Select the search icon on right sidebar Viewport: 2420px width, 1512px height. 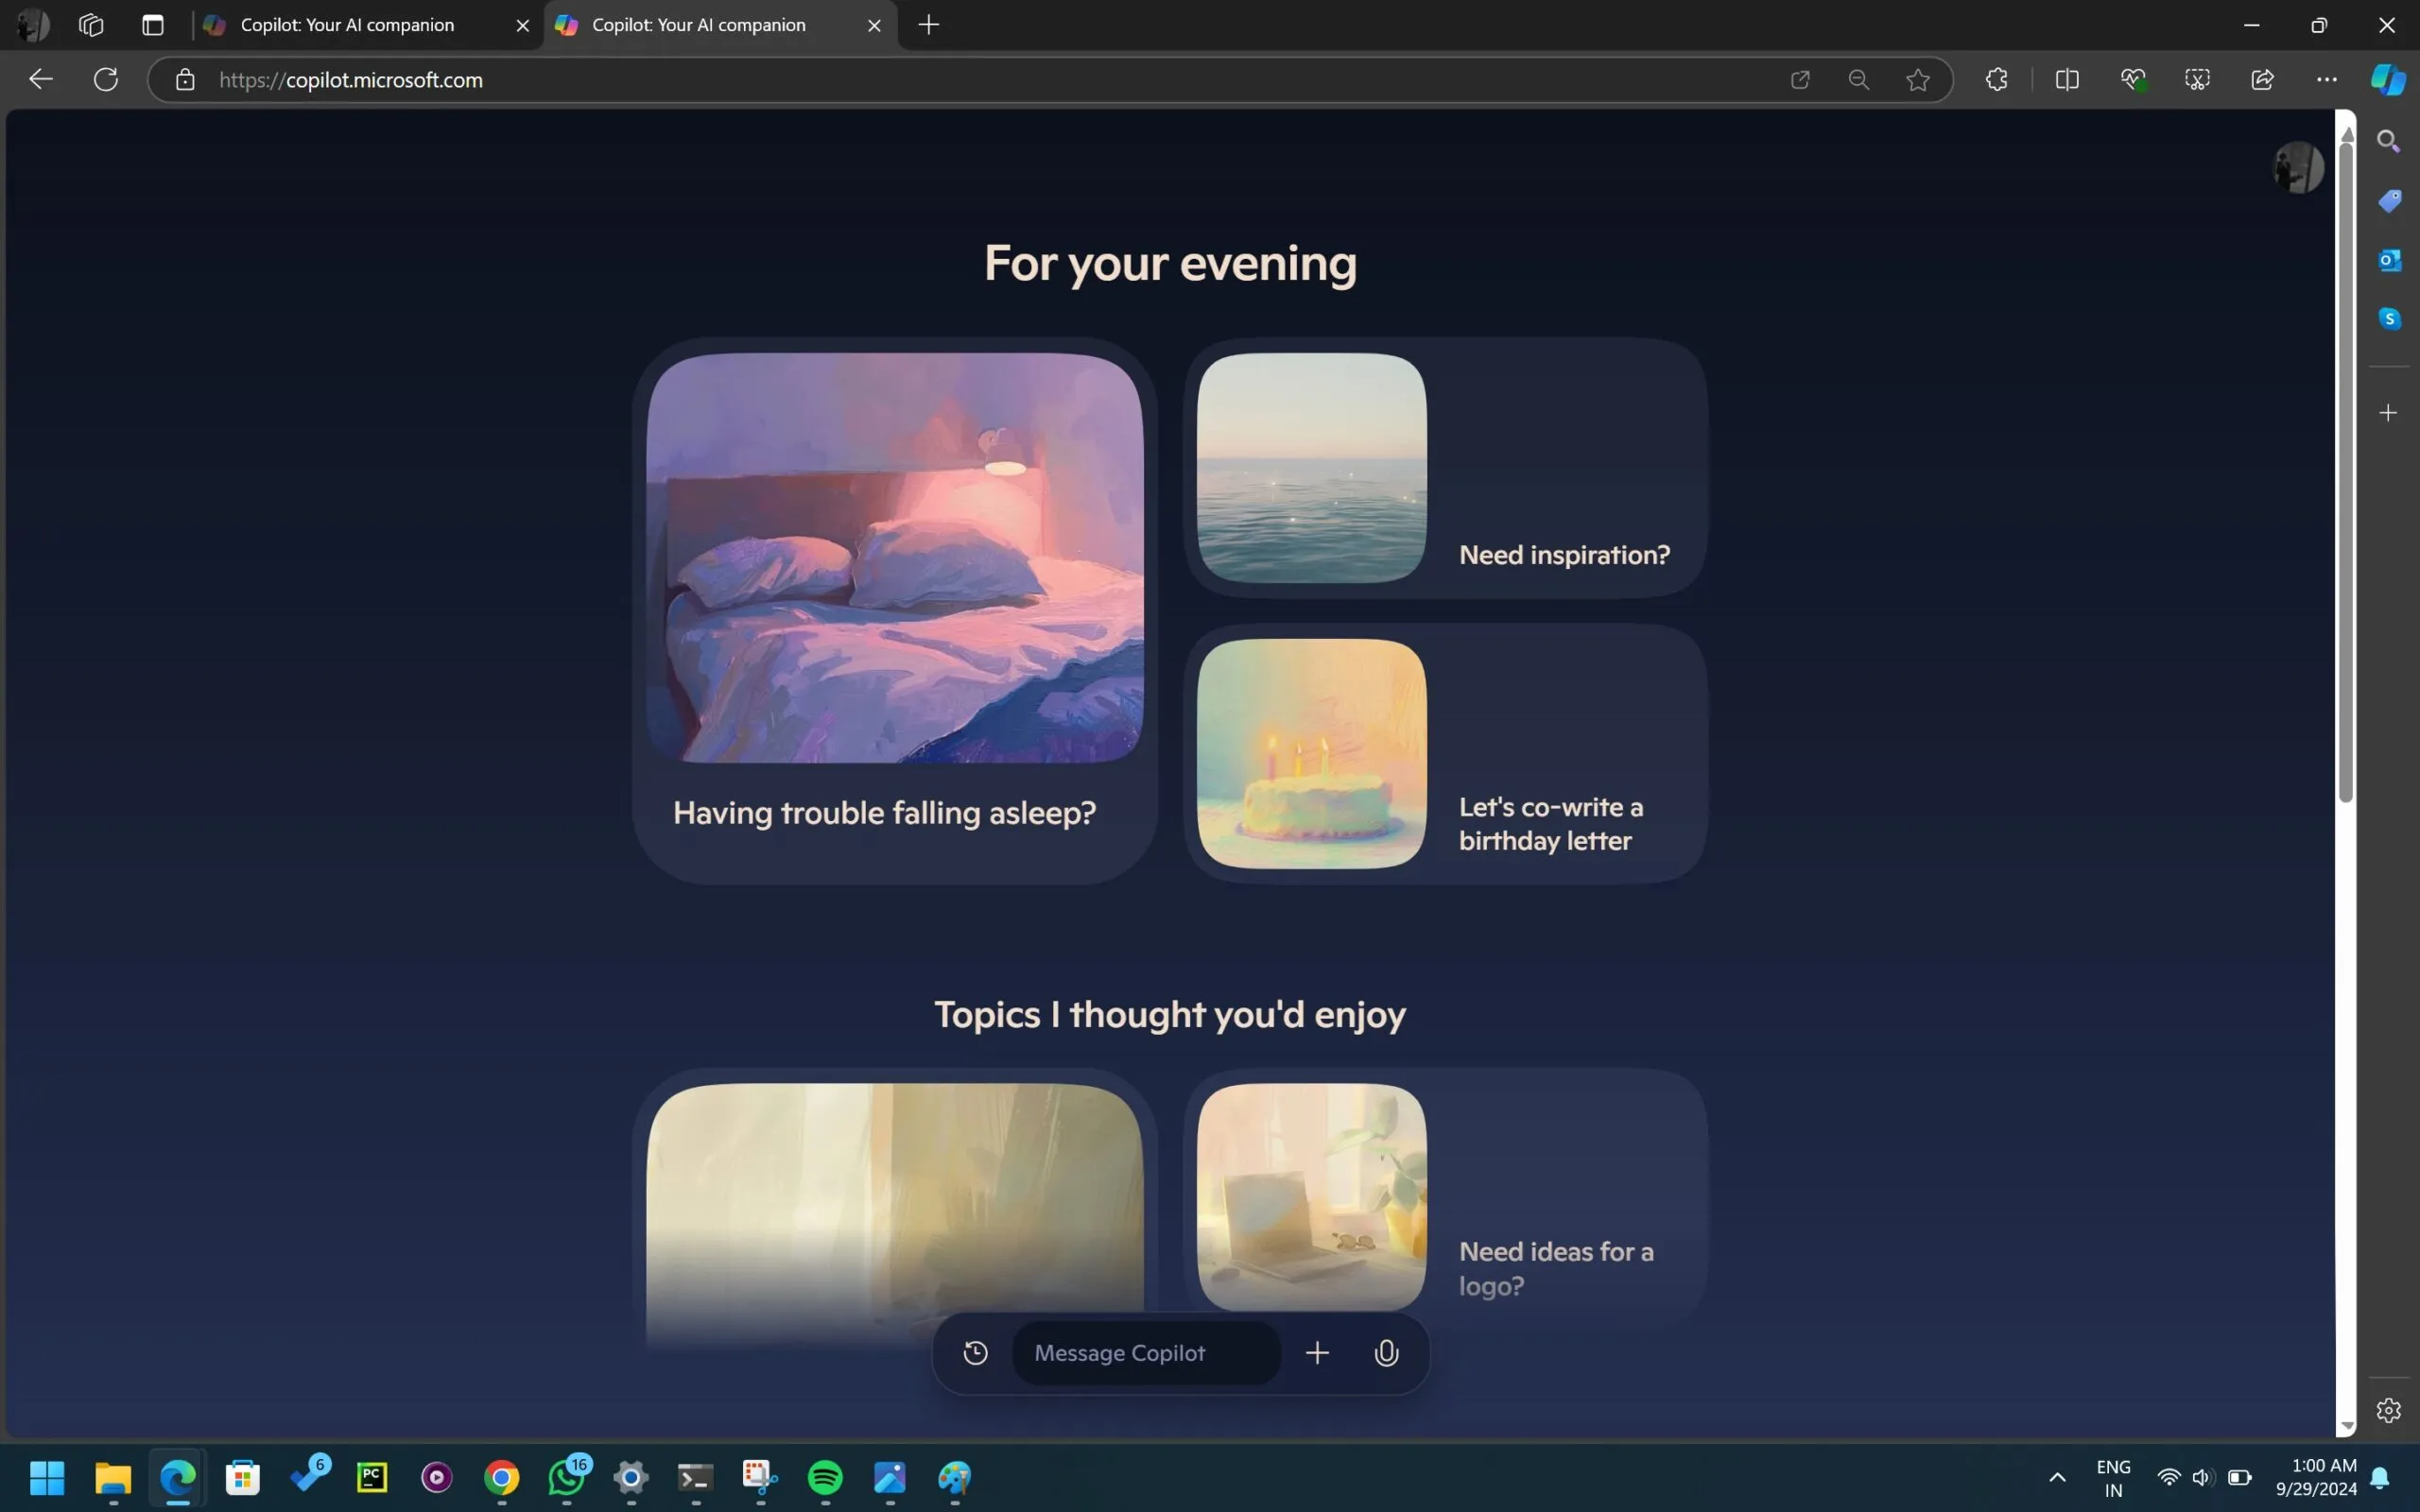(2391, 141)
